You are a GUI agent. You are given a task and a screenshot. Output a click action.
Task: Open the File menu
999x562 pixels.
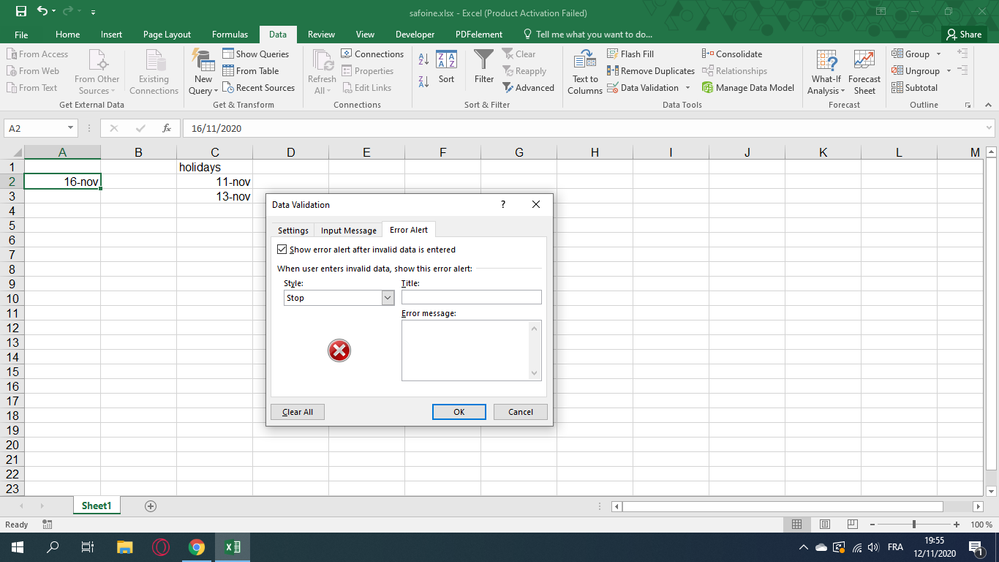[21, 34]
